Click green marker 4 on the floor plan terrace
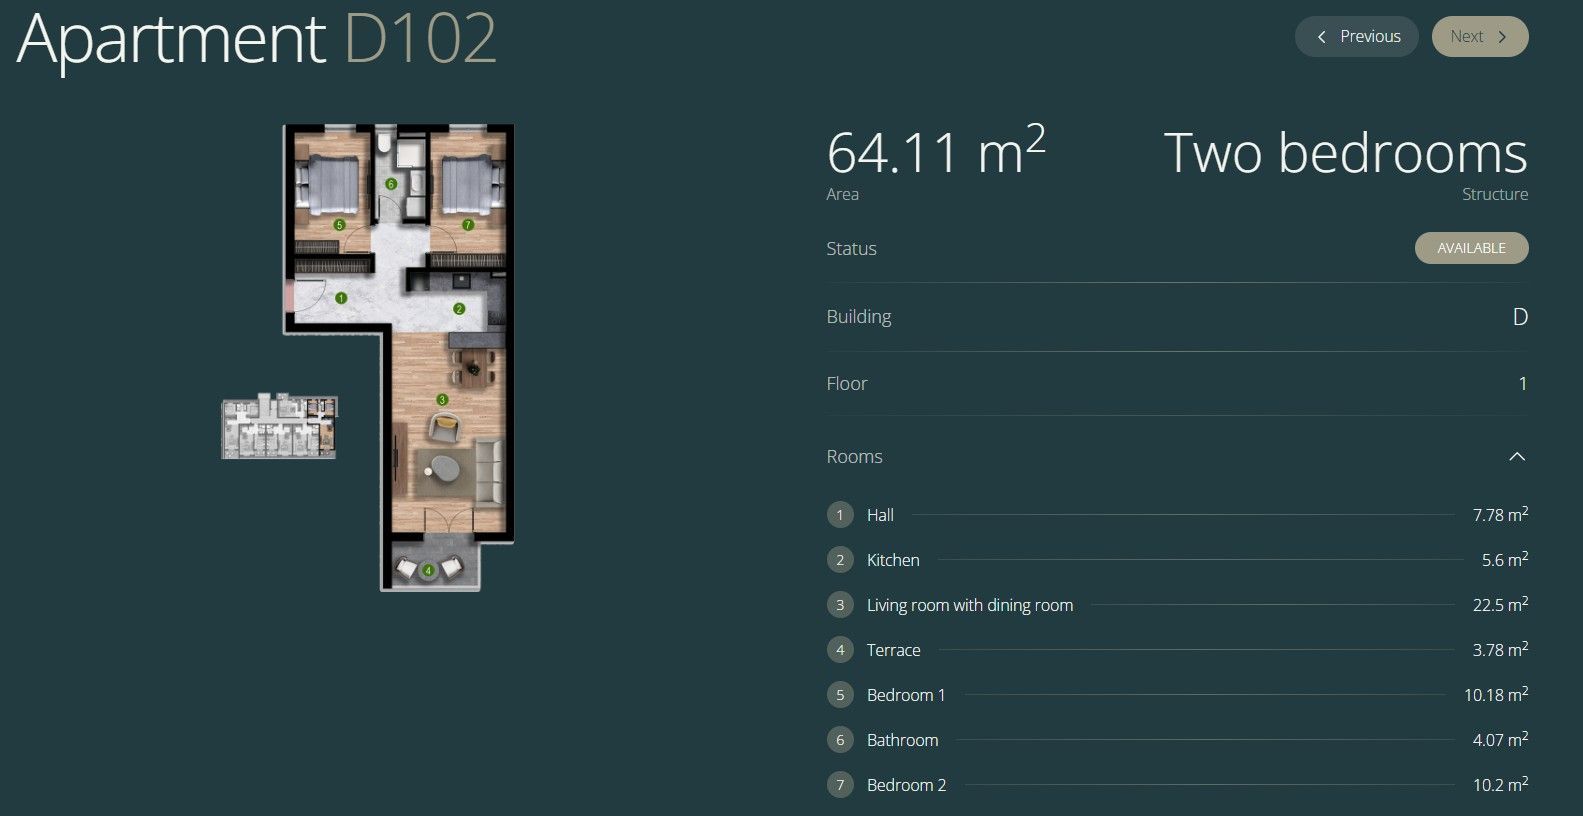Screen dimensions: 1583x816 pyautogui.click(x=429, y=571)
